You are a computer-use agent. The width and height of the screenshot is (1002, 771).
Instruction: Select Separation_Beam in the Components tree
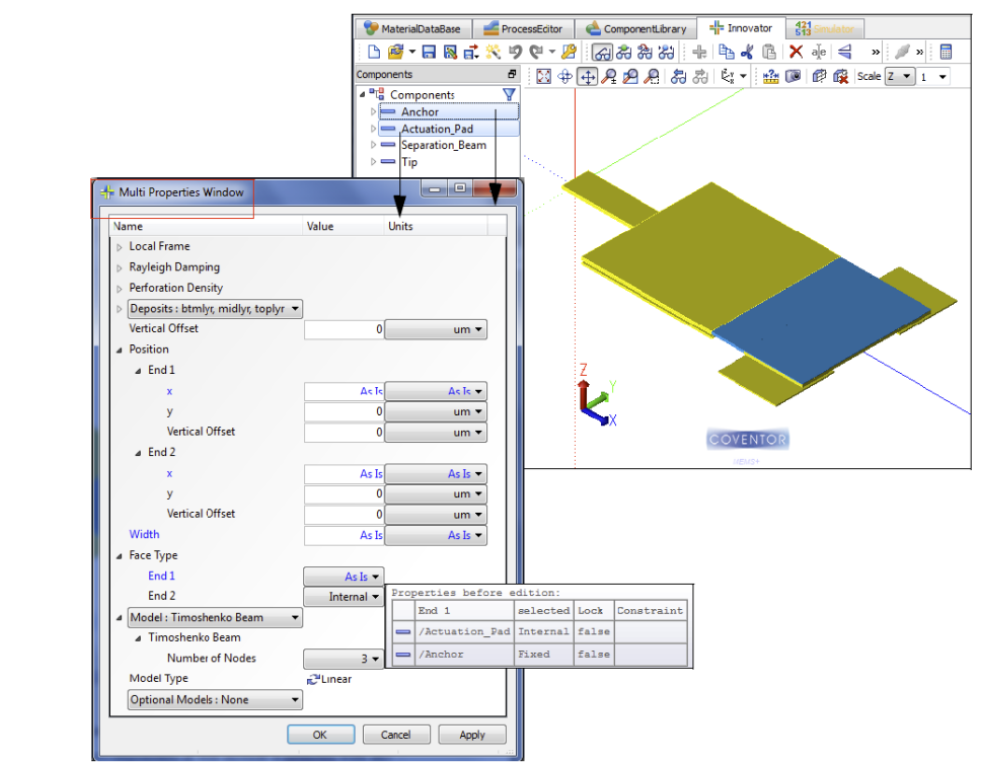coord(443,145)
